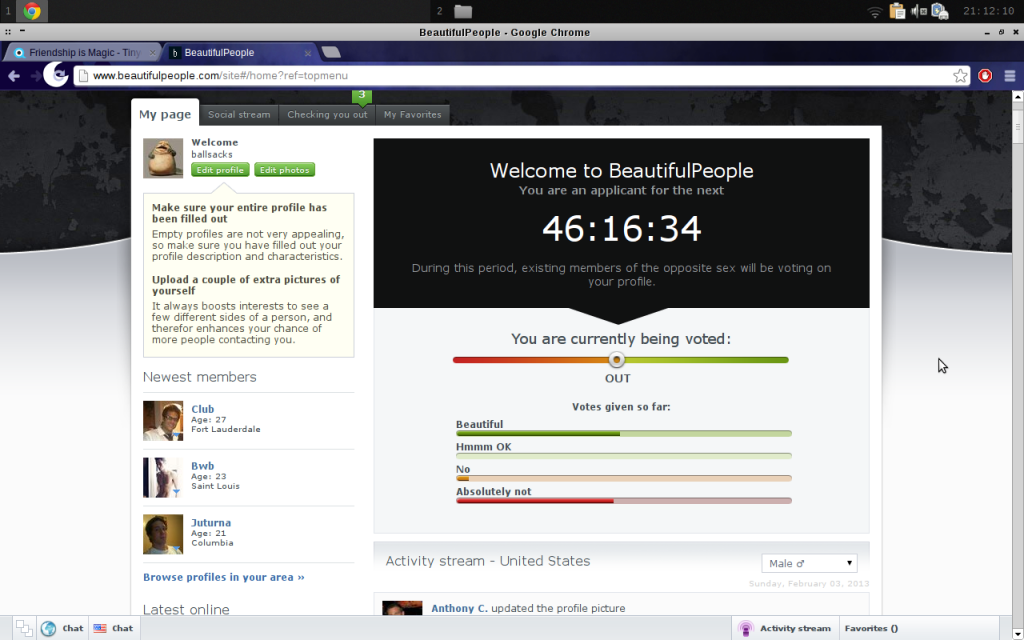The image size is (1024, 640).
Task: Switch to the Social stream tab
Action: [239, 114]
